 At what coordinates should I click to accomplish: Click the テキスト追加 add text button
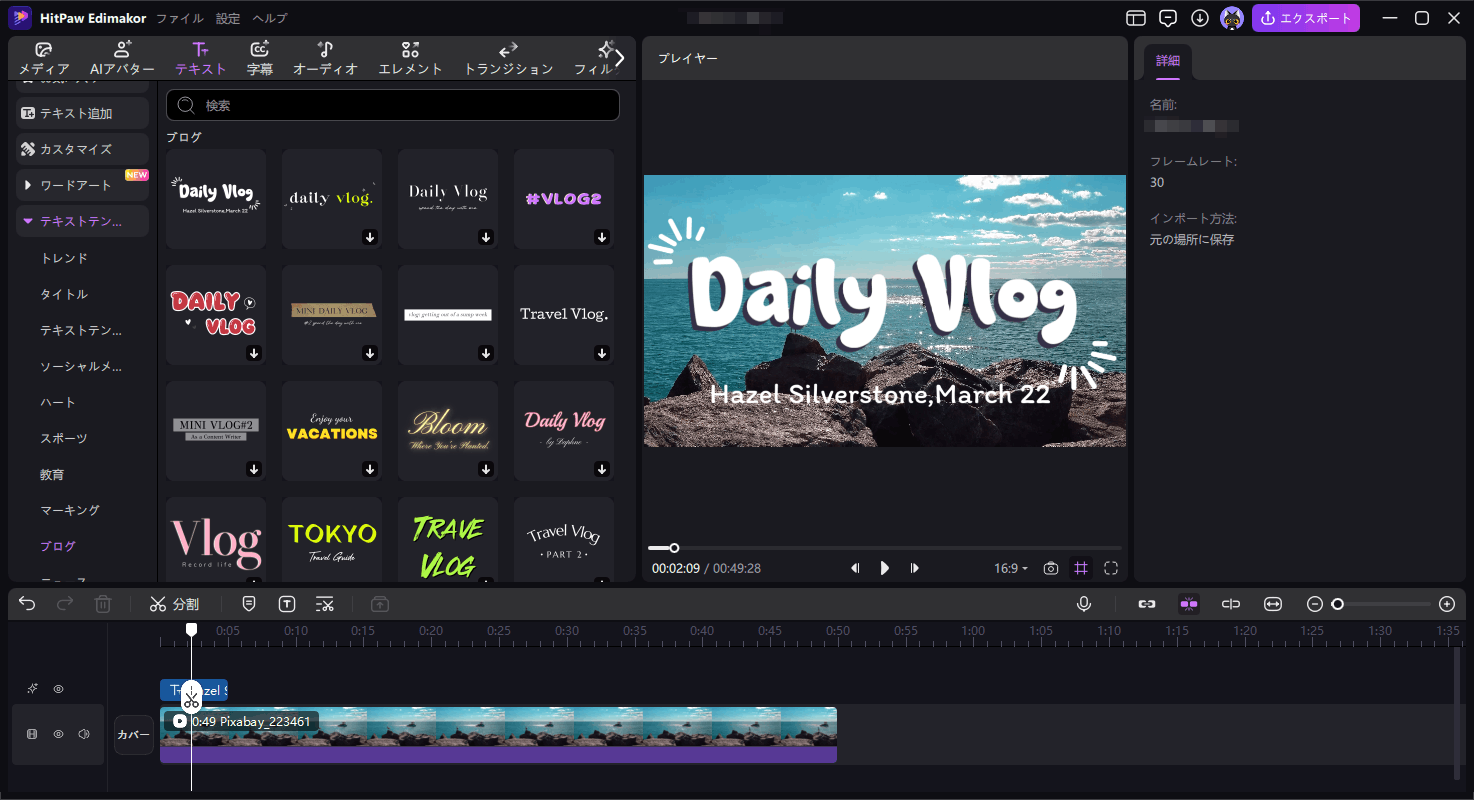tap(82, 113)
